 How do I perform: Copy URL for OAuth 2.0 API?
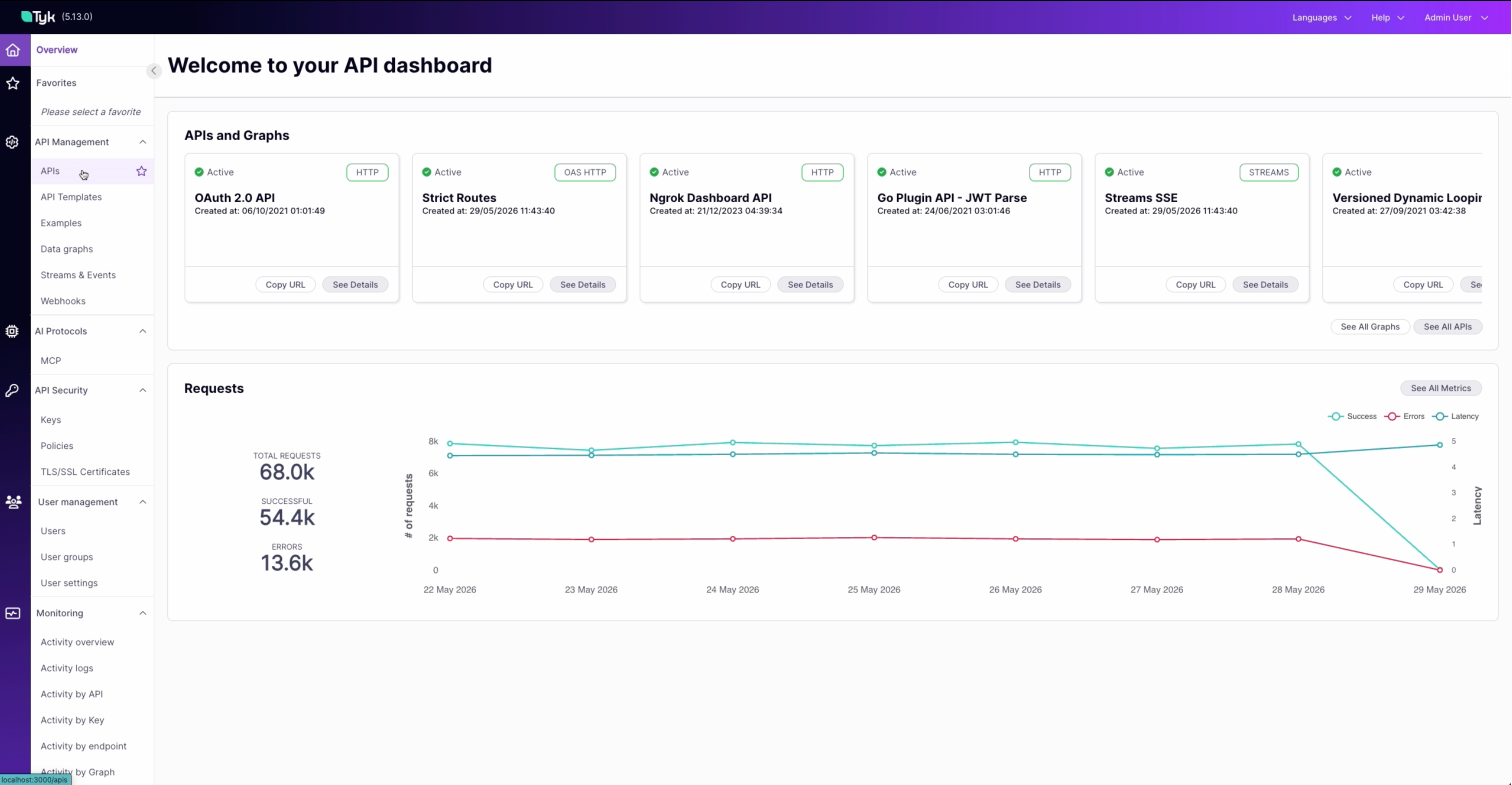pyautogui.click(x=285, y=285)
